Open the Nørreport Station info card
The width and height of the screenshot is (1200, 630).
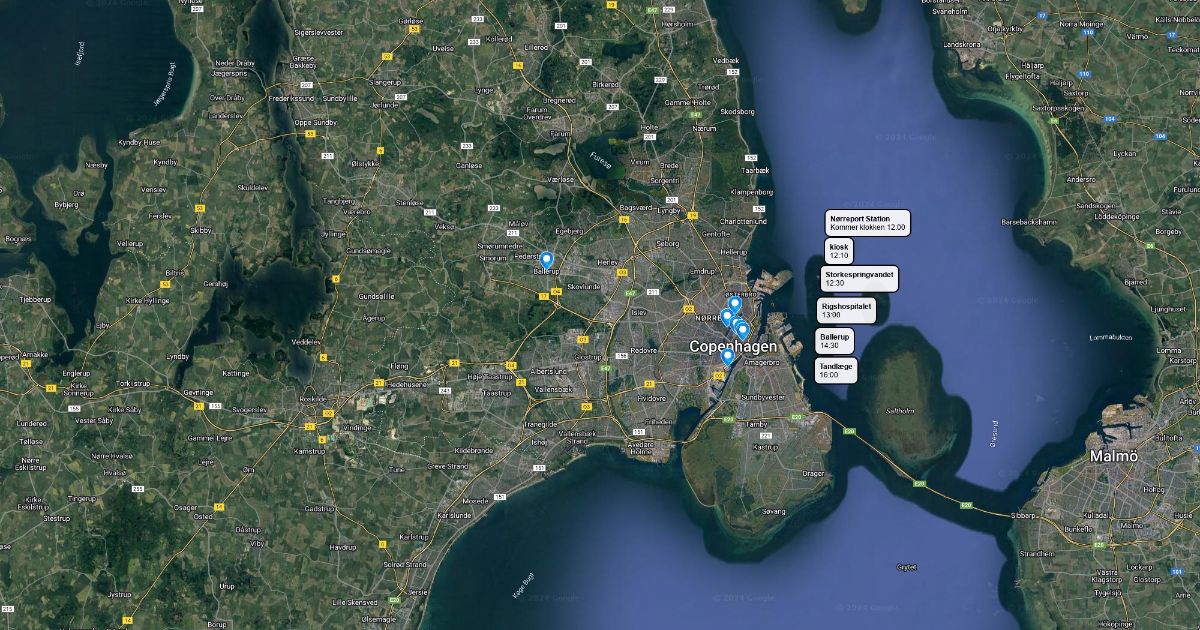pyautogui.click(x=868, y=223)
